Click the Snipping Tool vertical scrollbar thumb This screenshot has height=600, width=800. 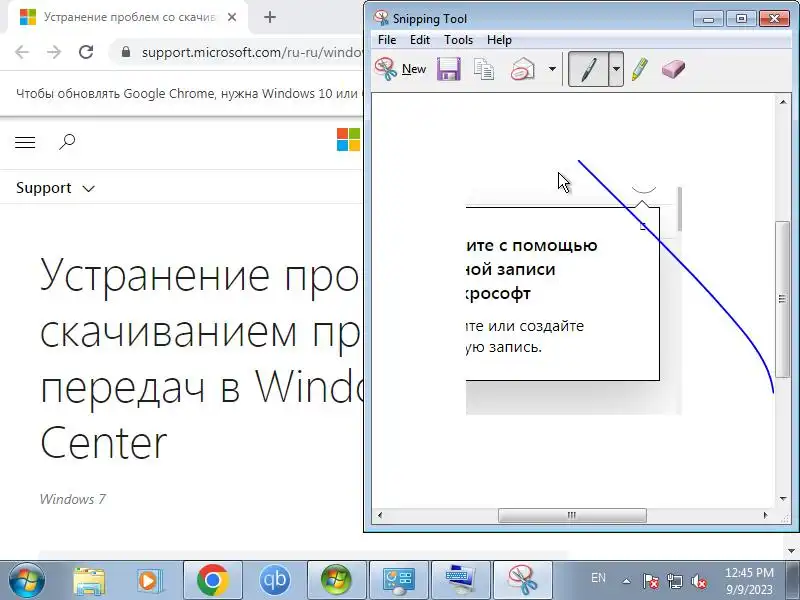click(782, 299)
